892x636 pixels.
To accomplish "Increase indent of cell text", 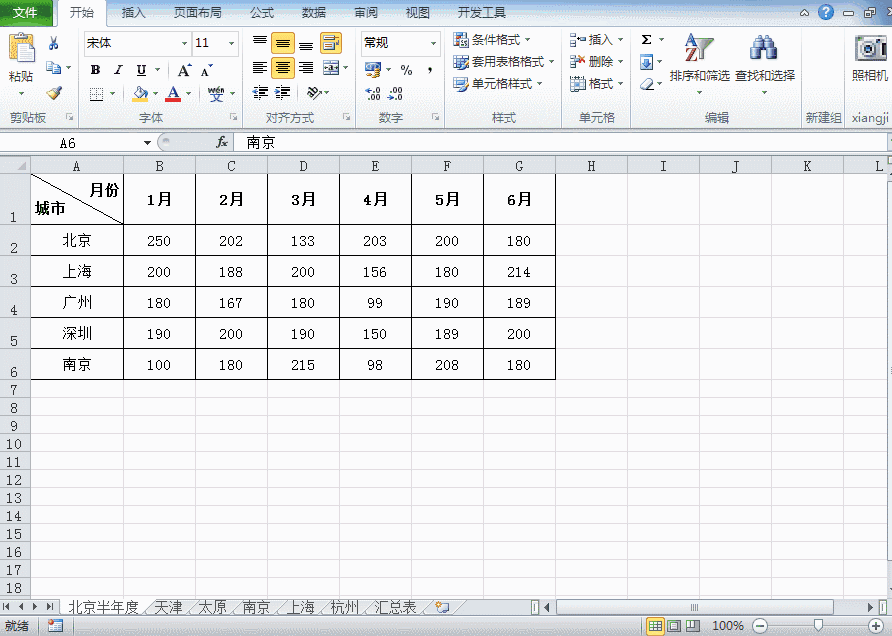I will [x=283, y=93].
